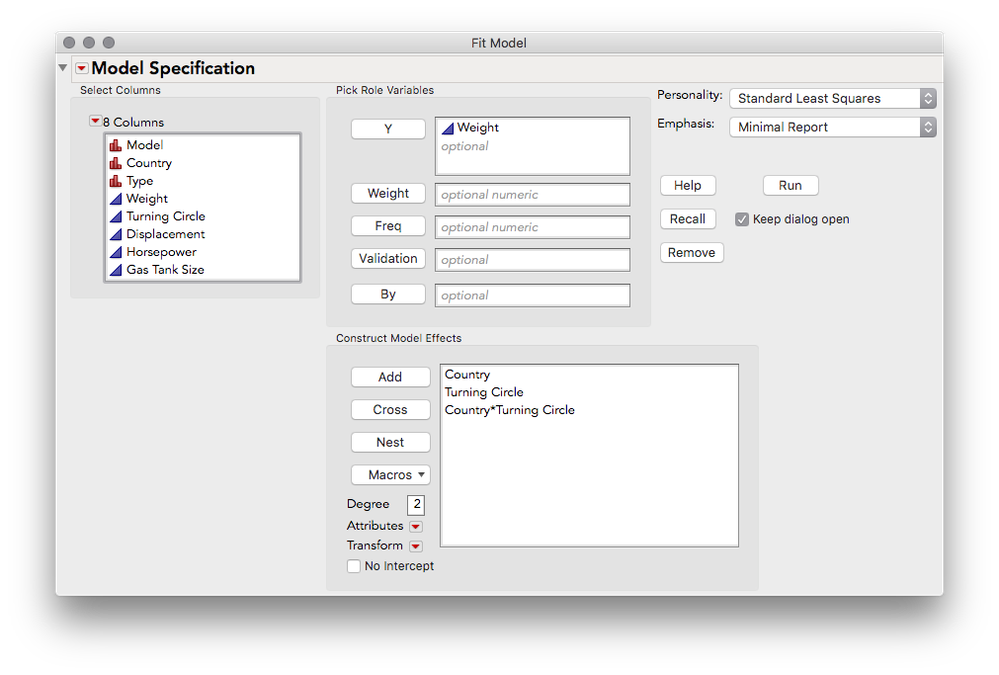This screenshot has width=999, height=675.
Task: Click the optional field beside By button
Action: (533, 295)
